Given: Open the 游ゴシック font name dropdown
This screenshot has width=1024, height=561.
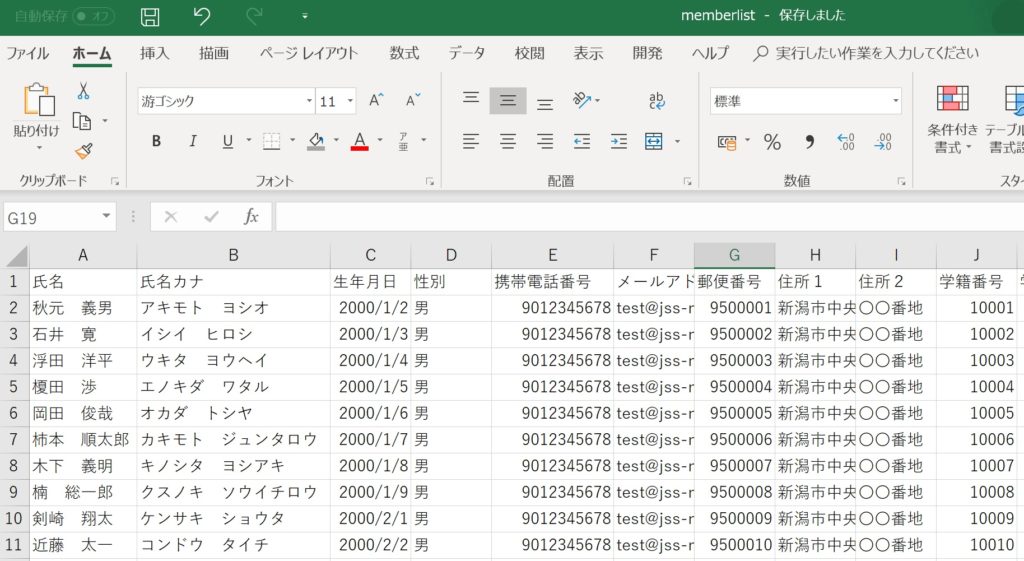Looking at the screenshot, I should click(x=310, y=101).
